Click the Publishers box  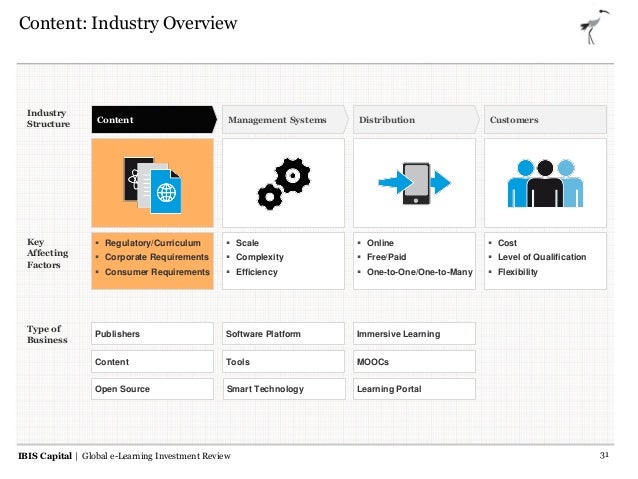point(152,334)
